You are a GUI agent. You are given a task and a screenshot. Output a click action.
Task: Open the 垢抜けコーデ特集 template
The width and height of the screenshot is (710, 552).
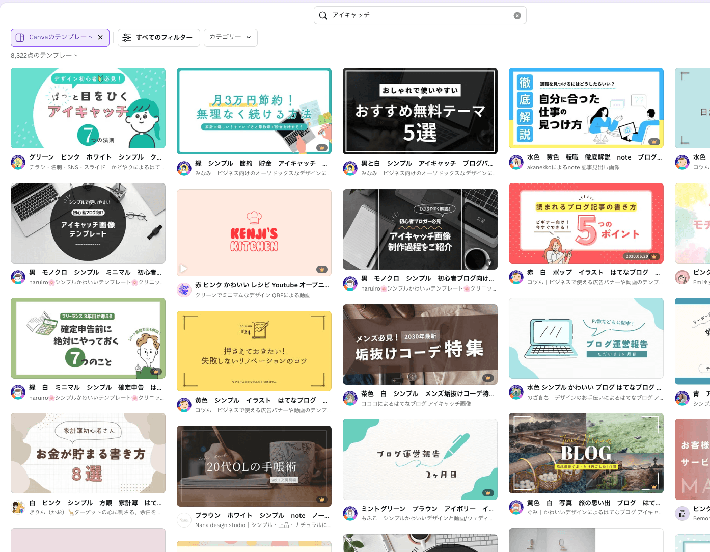click(420, 345)
